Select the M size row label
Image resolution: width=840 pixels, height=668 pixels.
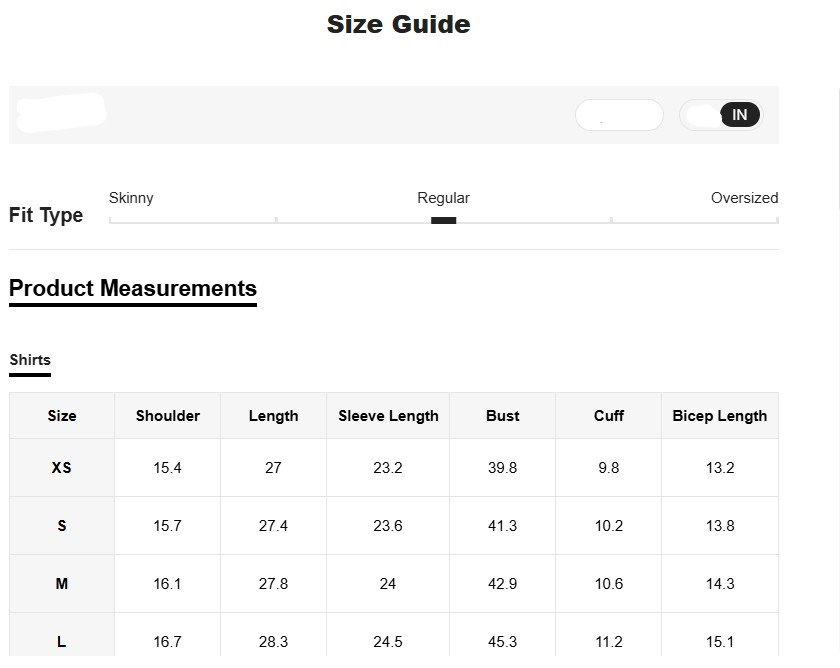coord(62,584)
